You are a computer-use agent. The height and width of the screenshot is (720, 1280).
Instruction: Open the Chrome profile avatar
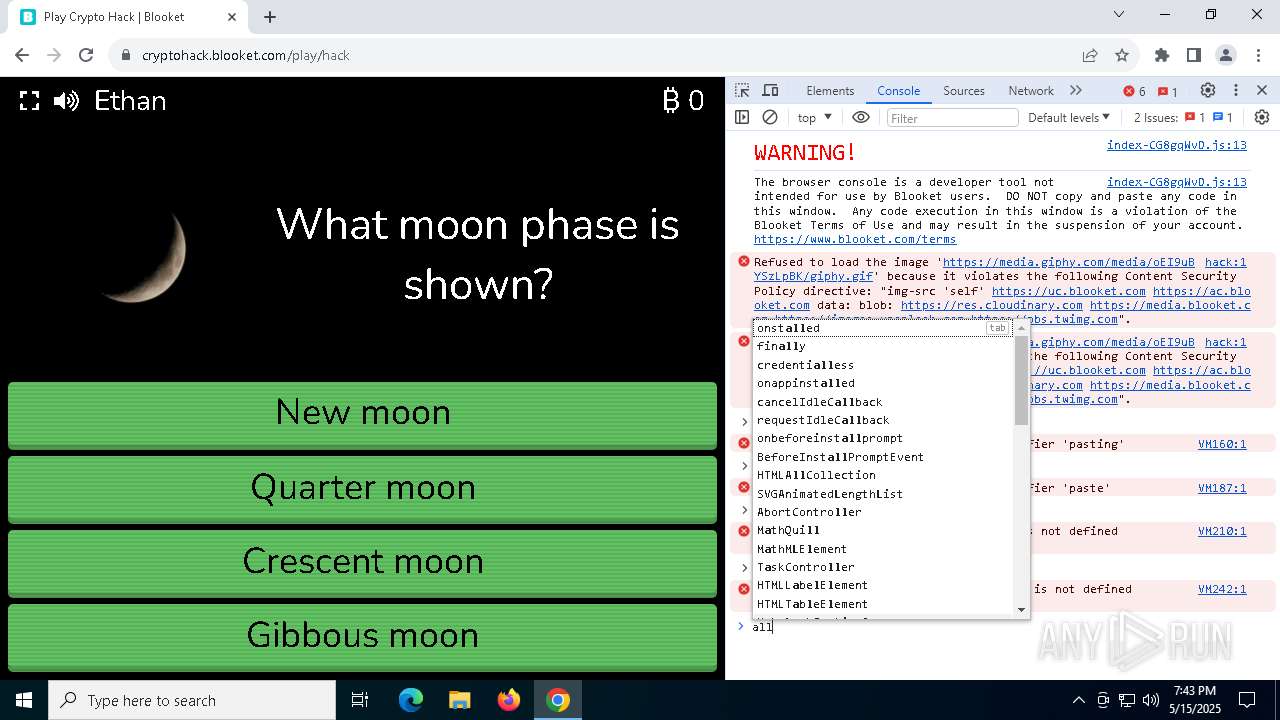point(1226,55)
